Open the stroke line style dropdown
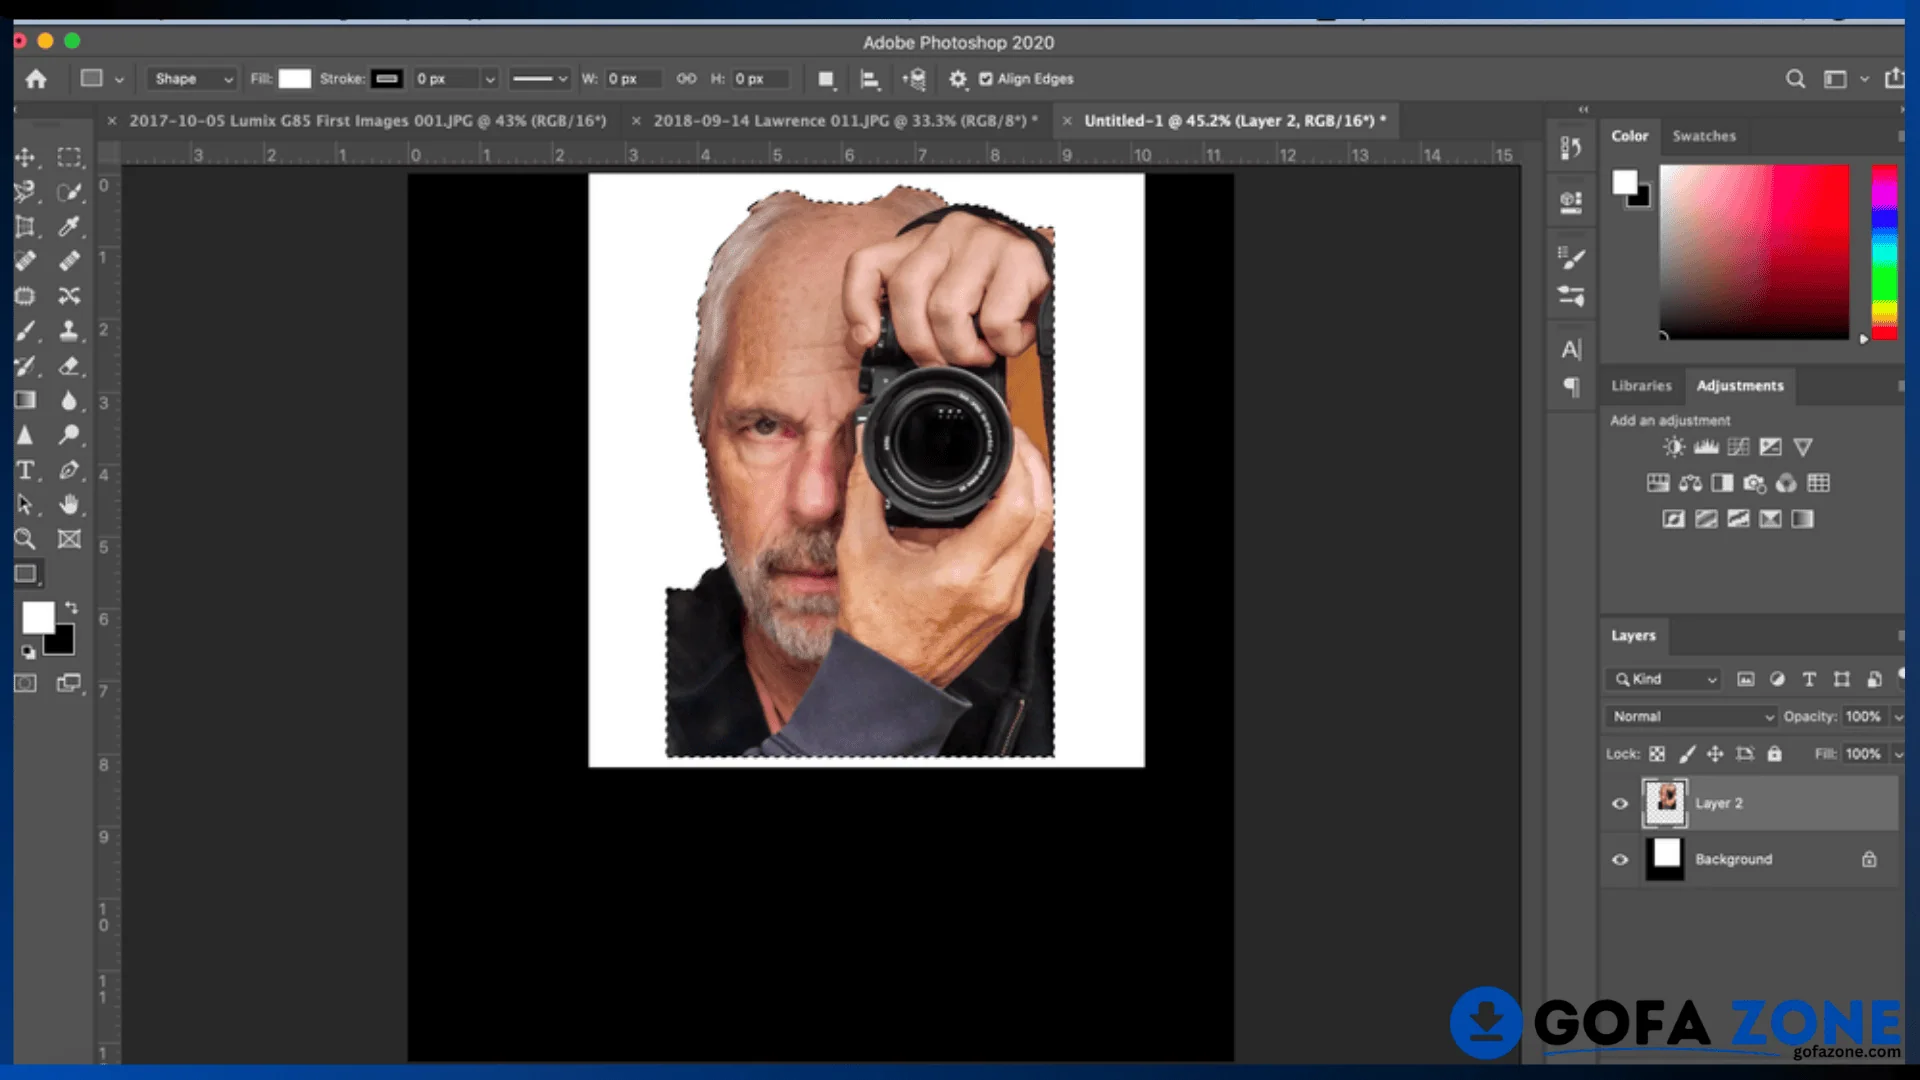This screenshot has width=1920, height=1080. [x=540, y=79]
